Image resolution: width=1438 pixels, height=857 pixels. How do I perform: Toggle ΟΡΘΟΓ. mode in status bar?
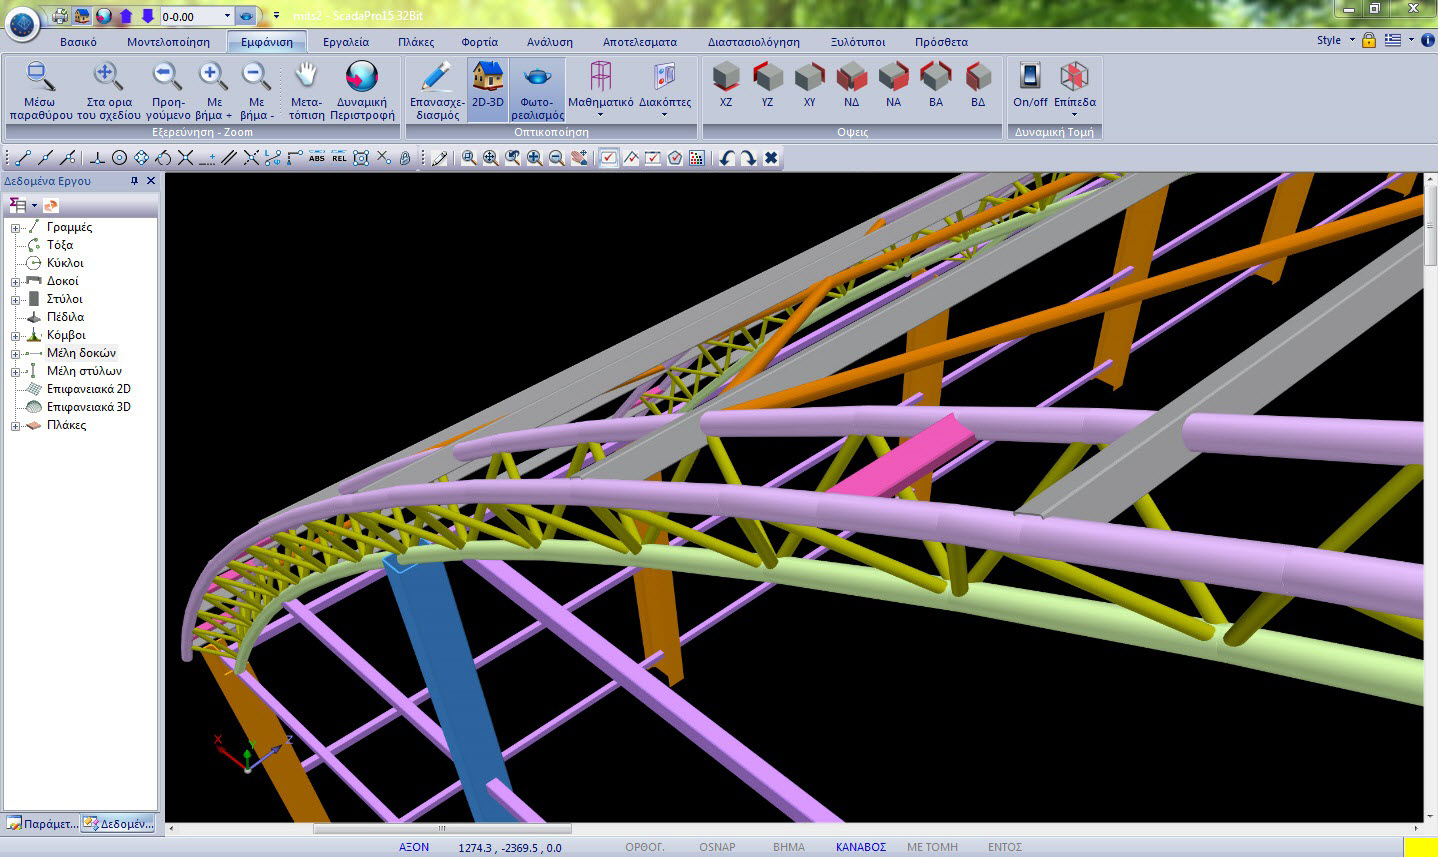[645, 847]
